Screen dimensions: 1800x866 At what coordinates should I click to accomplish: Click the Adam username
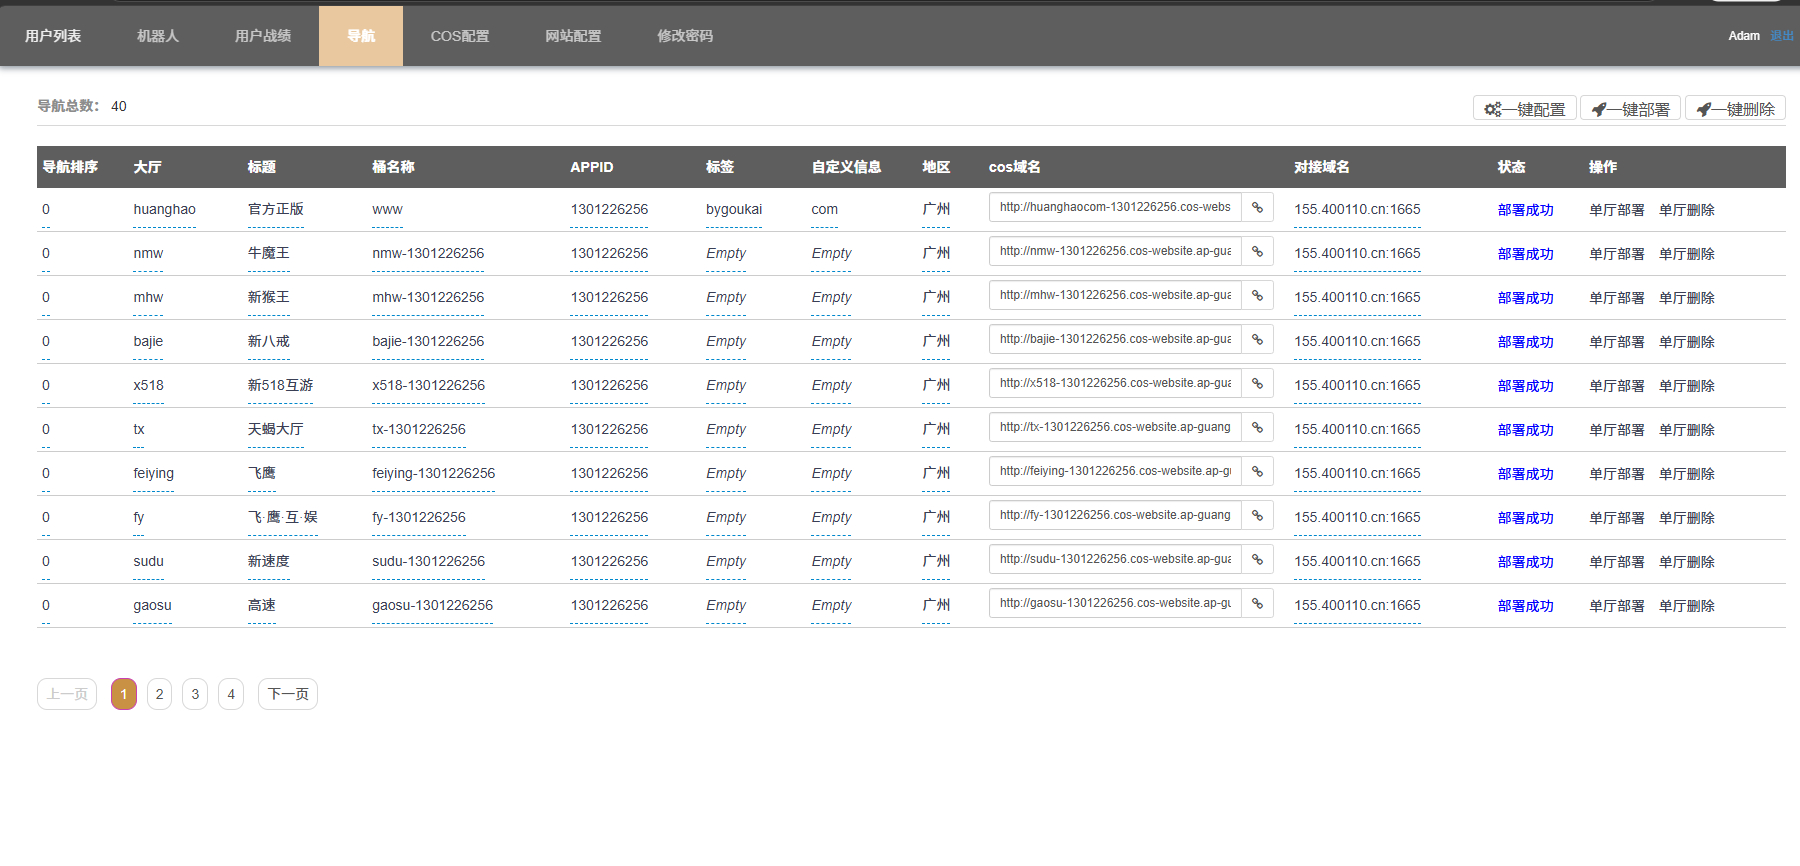tap(1744, 36)
